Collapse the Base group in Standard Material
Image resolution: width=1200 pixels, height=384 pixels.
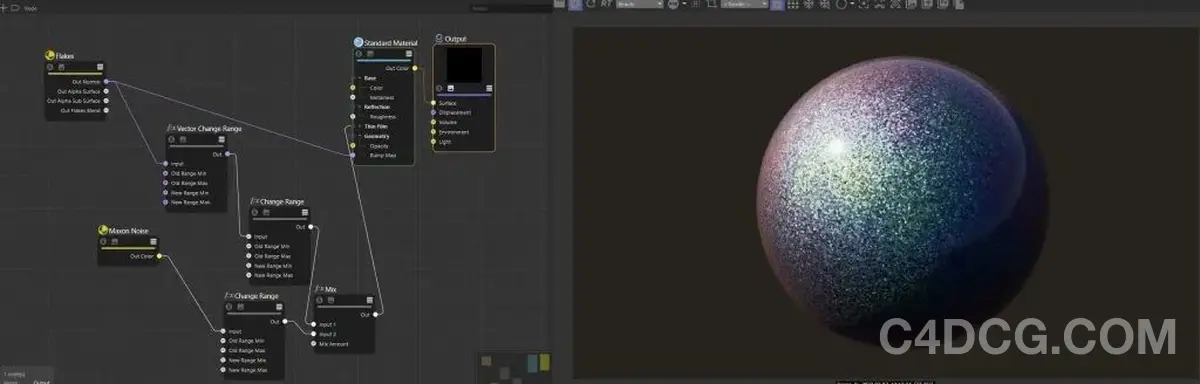click(357, 77)
